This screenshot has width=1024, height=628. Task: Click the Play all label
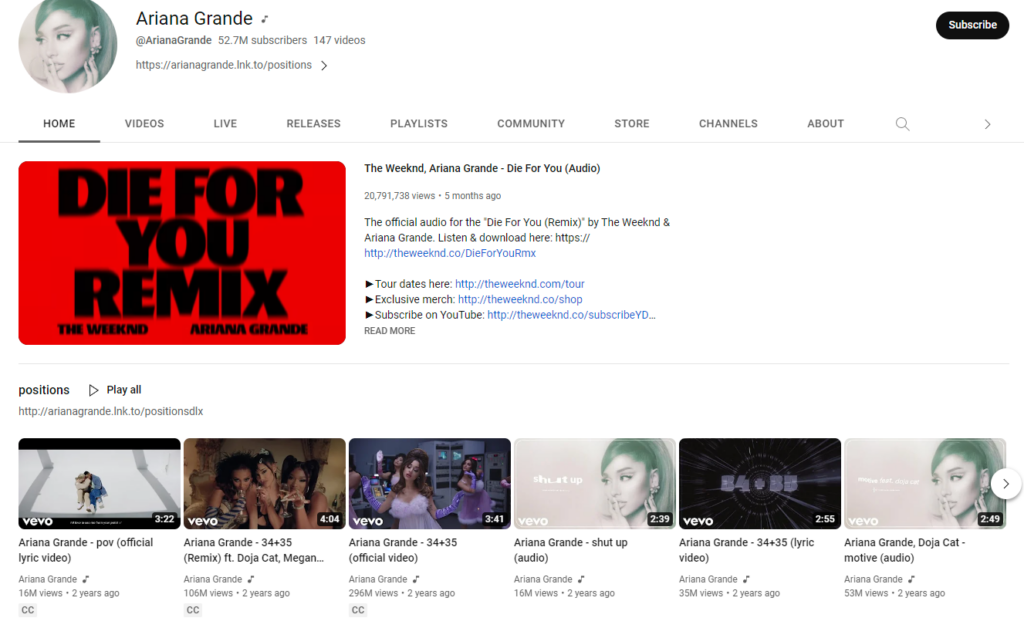point(124,390)
